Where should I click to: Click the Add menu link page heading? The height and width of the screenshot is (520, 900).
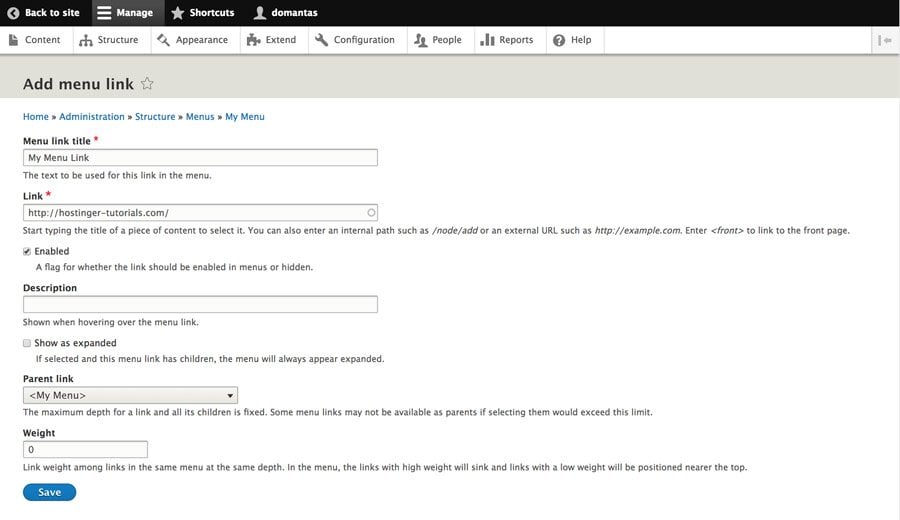tap(78, 84)
